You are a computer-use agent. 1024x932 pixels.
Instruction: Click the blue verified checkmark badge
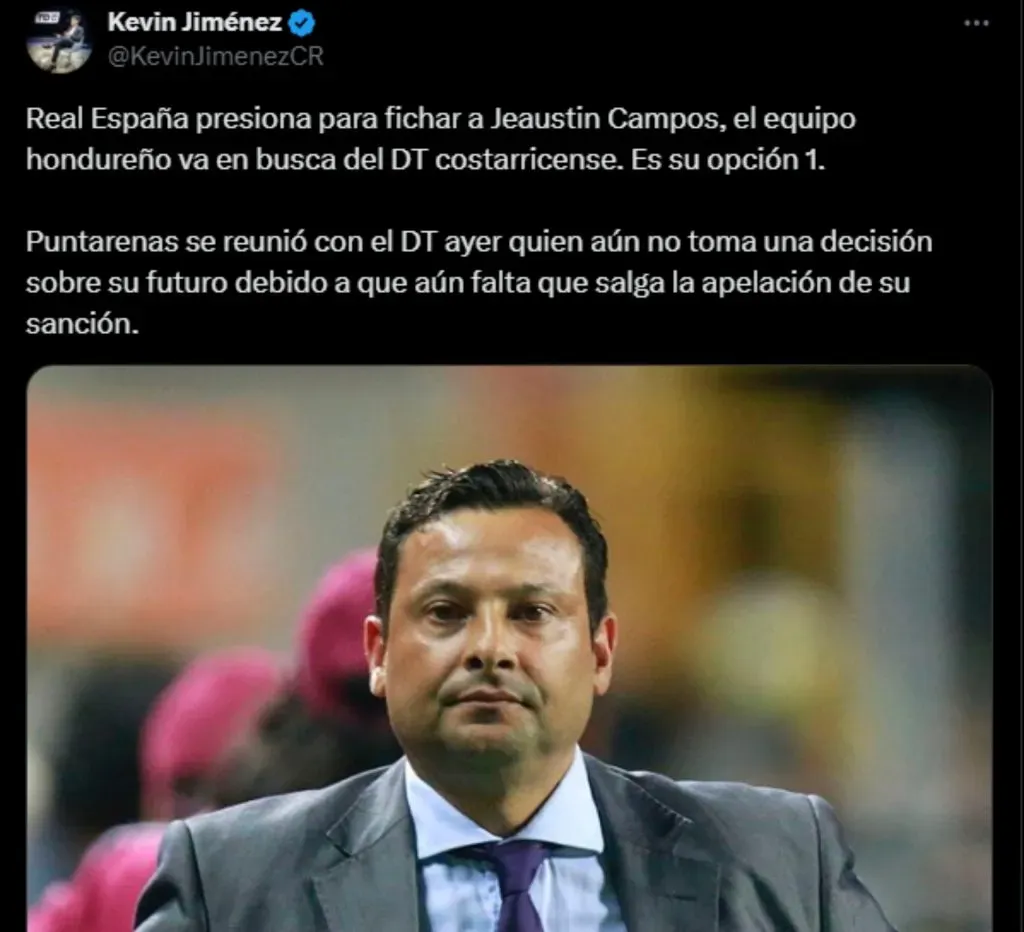(x=302, y=24)
